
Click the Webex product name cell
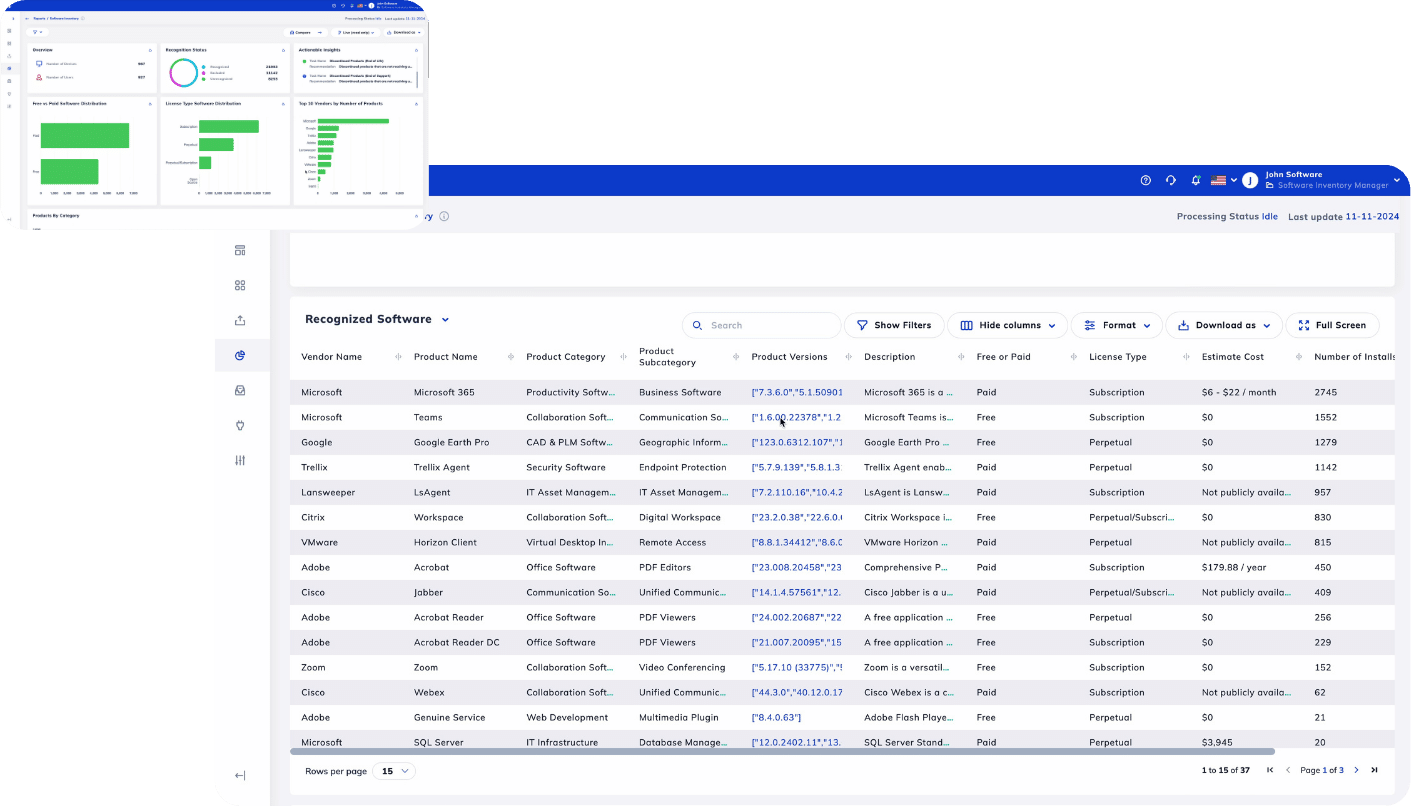click(x=429, y=692)
